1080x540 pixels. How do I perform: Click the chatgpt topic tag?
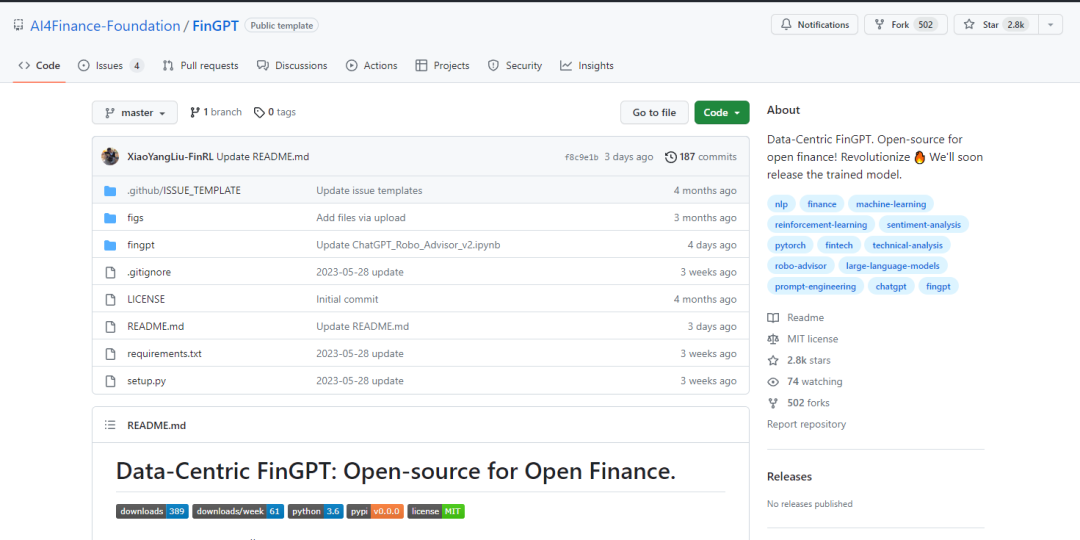(x=891, y=287)
